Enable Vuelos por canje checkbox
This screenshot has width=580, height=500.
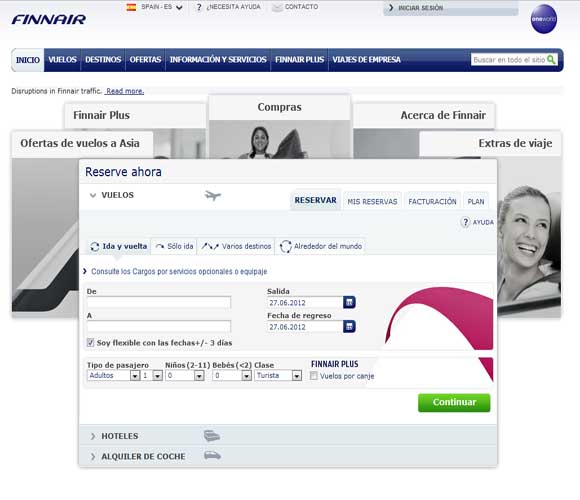314,376
